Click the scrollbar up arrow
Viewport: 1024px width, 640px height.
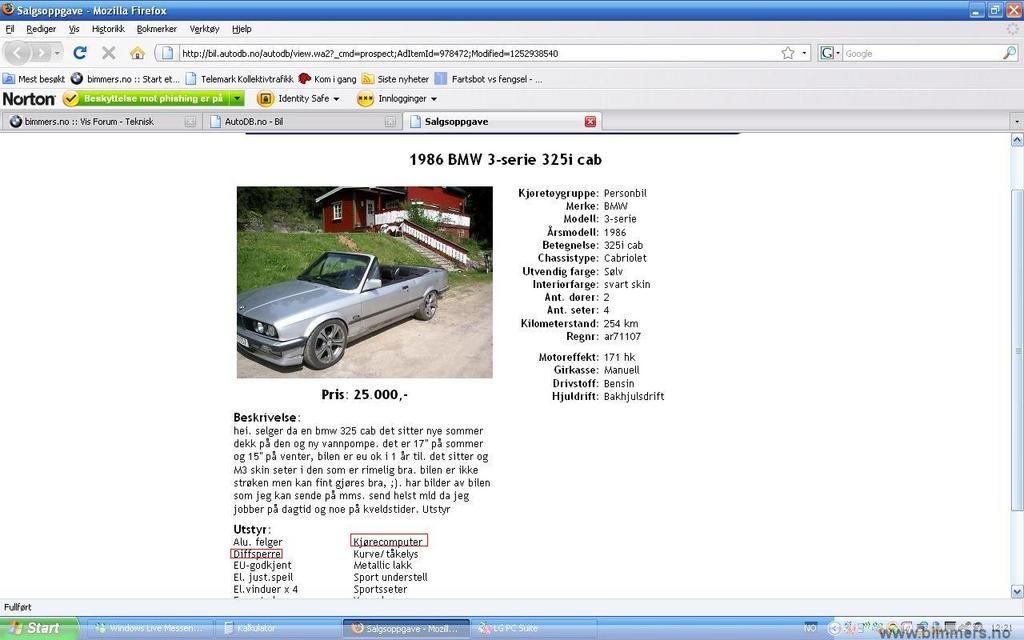pos(1017,139)
